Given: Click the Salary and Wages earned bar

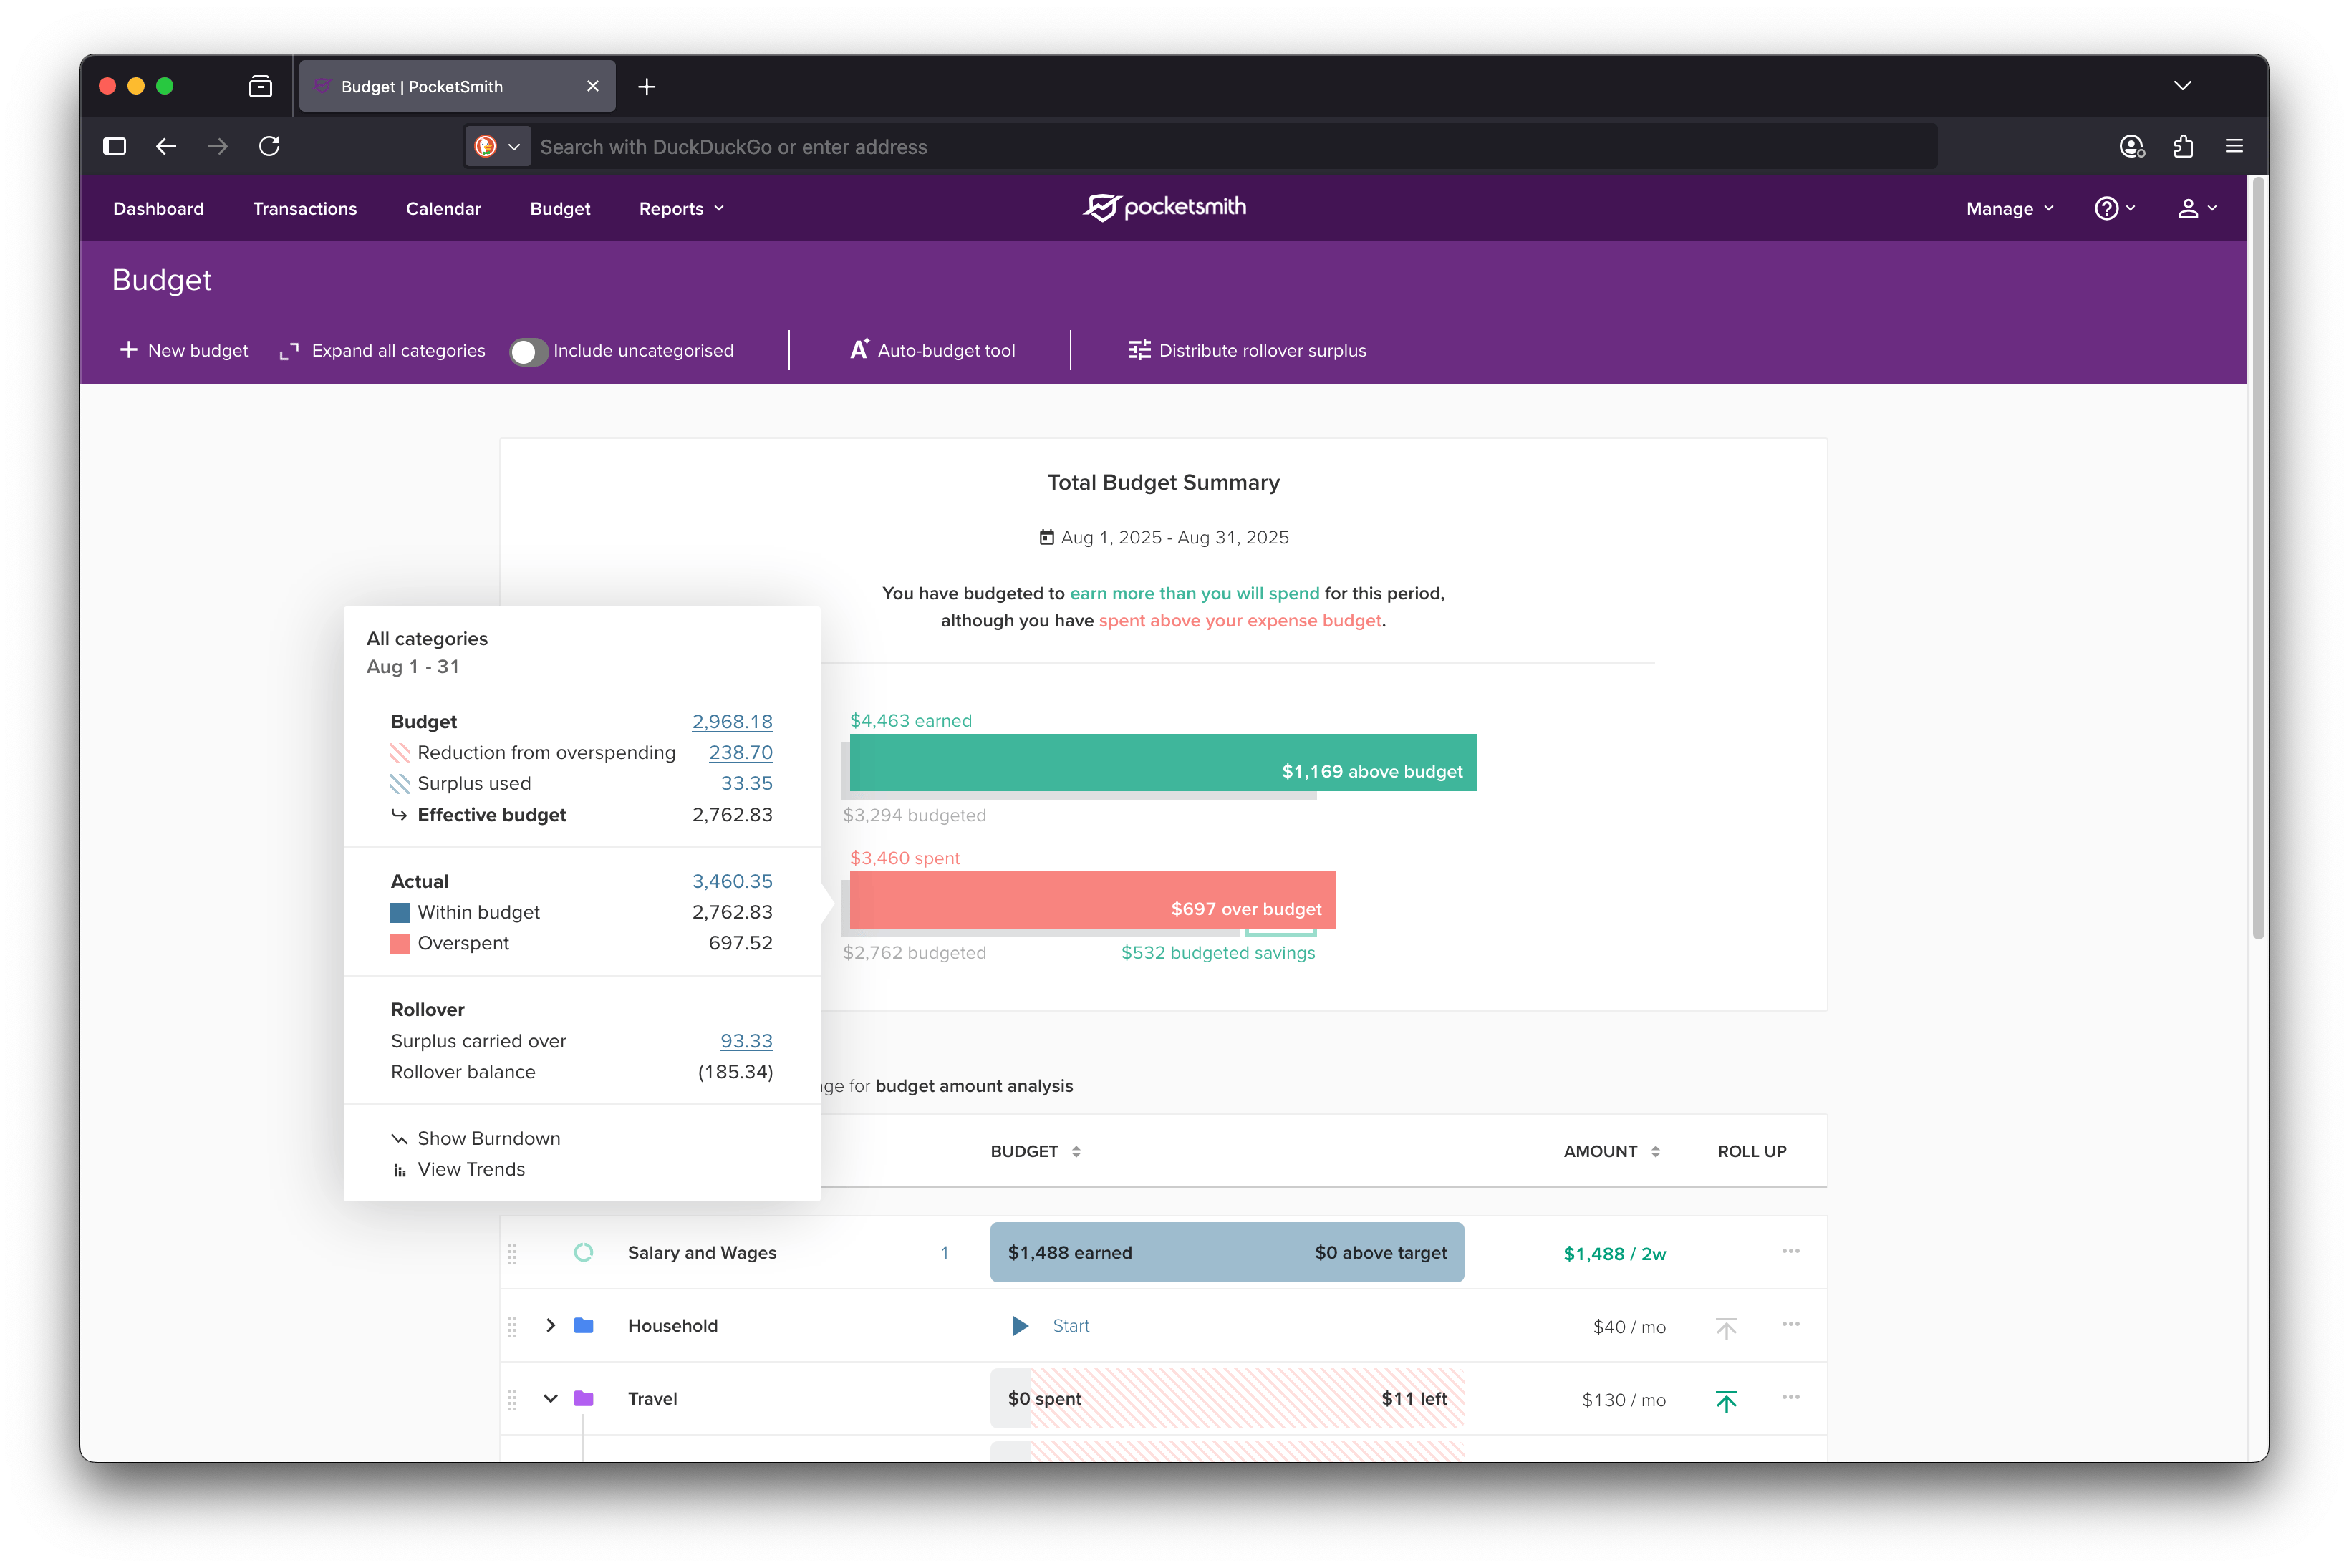Looking at the screenshot, I should click(1226, 1252).
